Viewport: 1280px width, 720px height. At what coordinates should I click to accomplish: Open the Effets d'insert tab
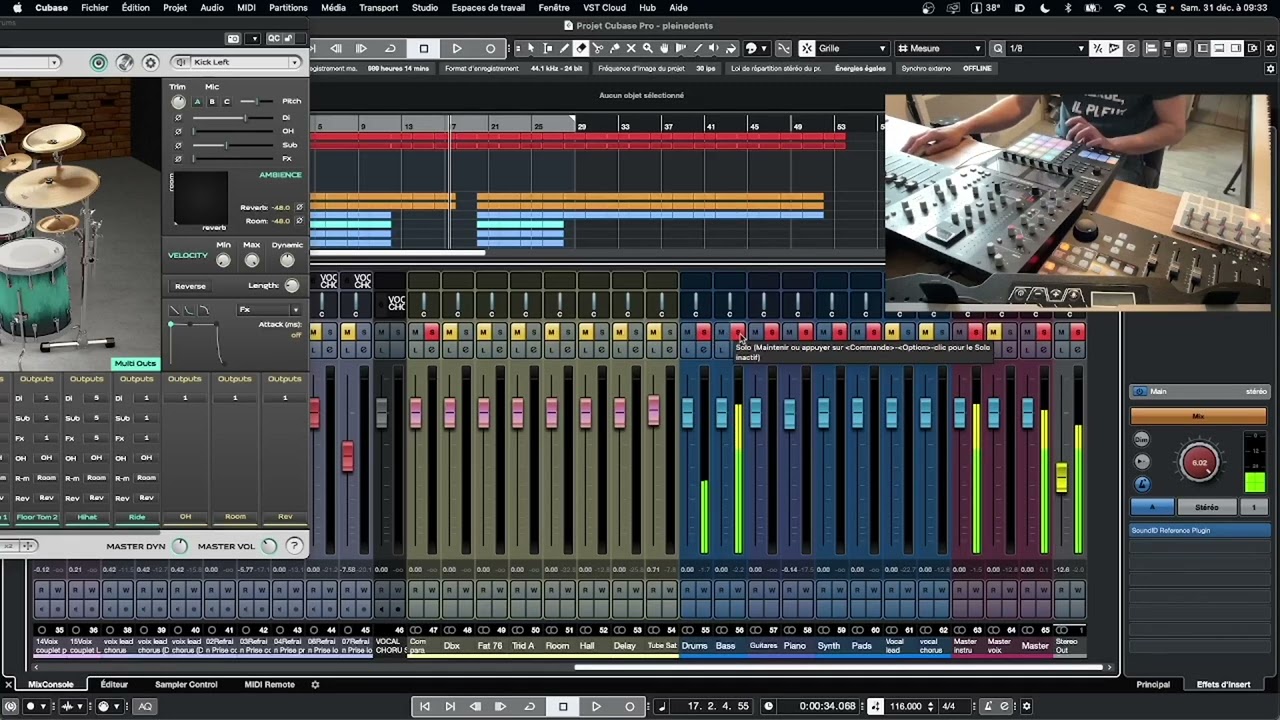pyautogui.click(x=1224, y=685)
